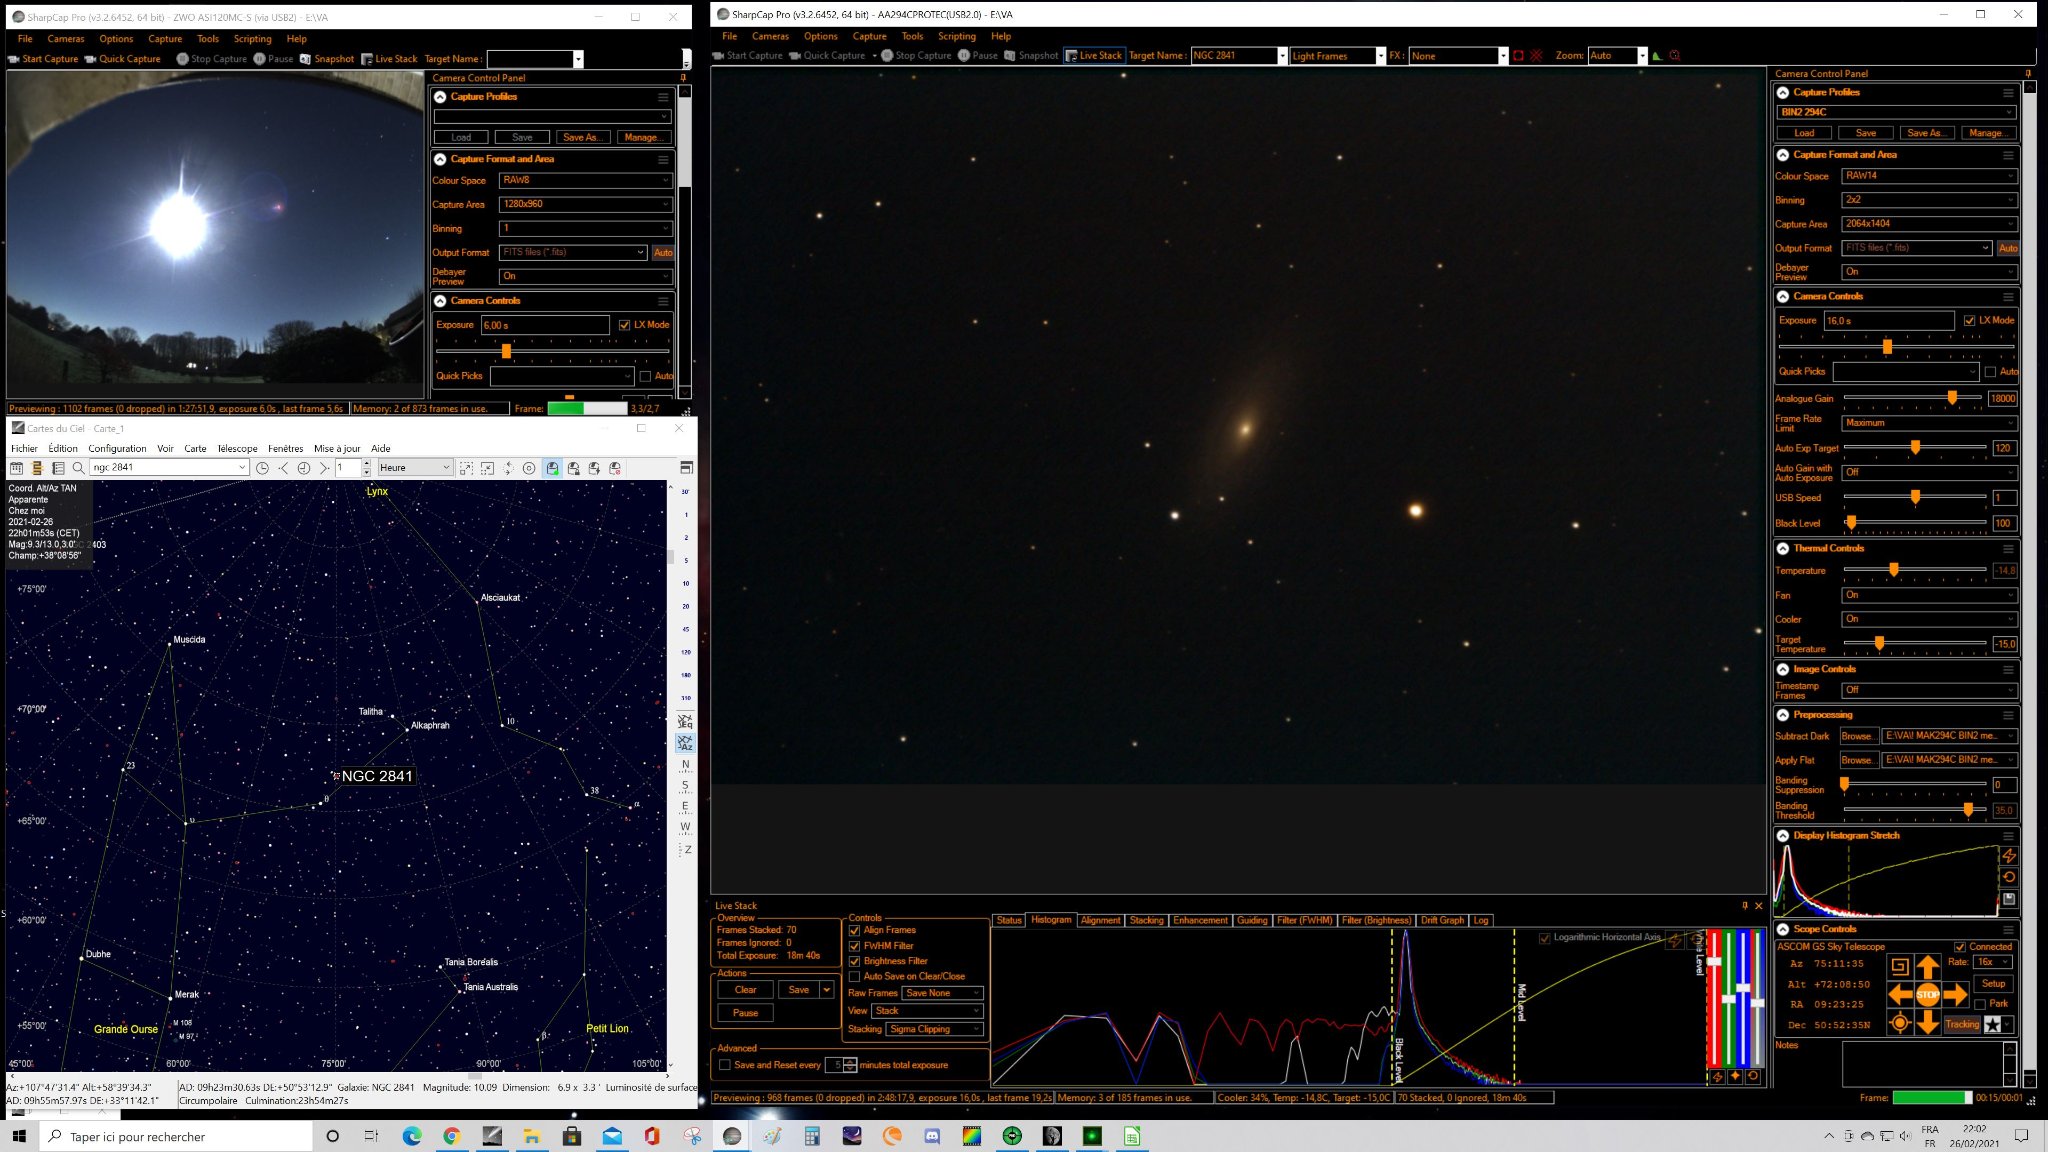
Task: Open the scope Rate dropdown
Action: 1992,962
